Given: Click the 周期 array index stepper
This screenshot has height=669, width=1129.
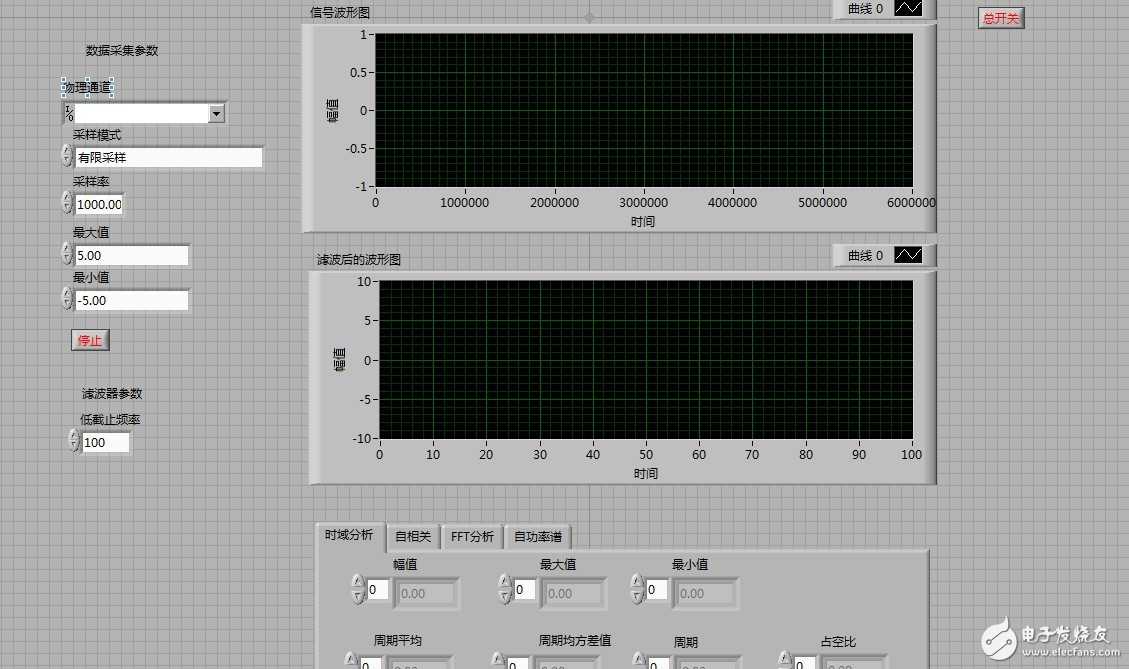Looking at the screenshot, I should (x=639, y=660).
